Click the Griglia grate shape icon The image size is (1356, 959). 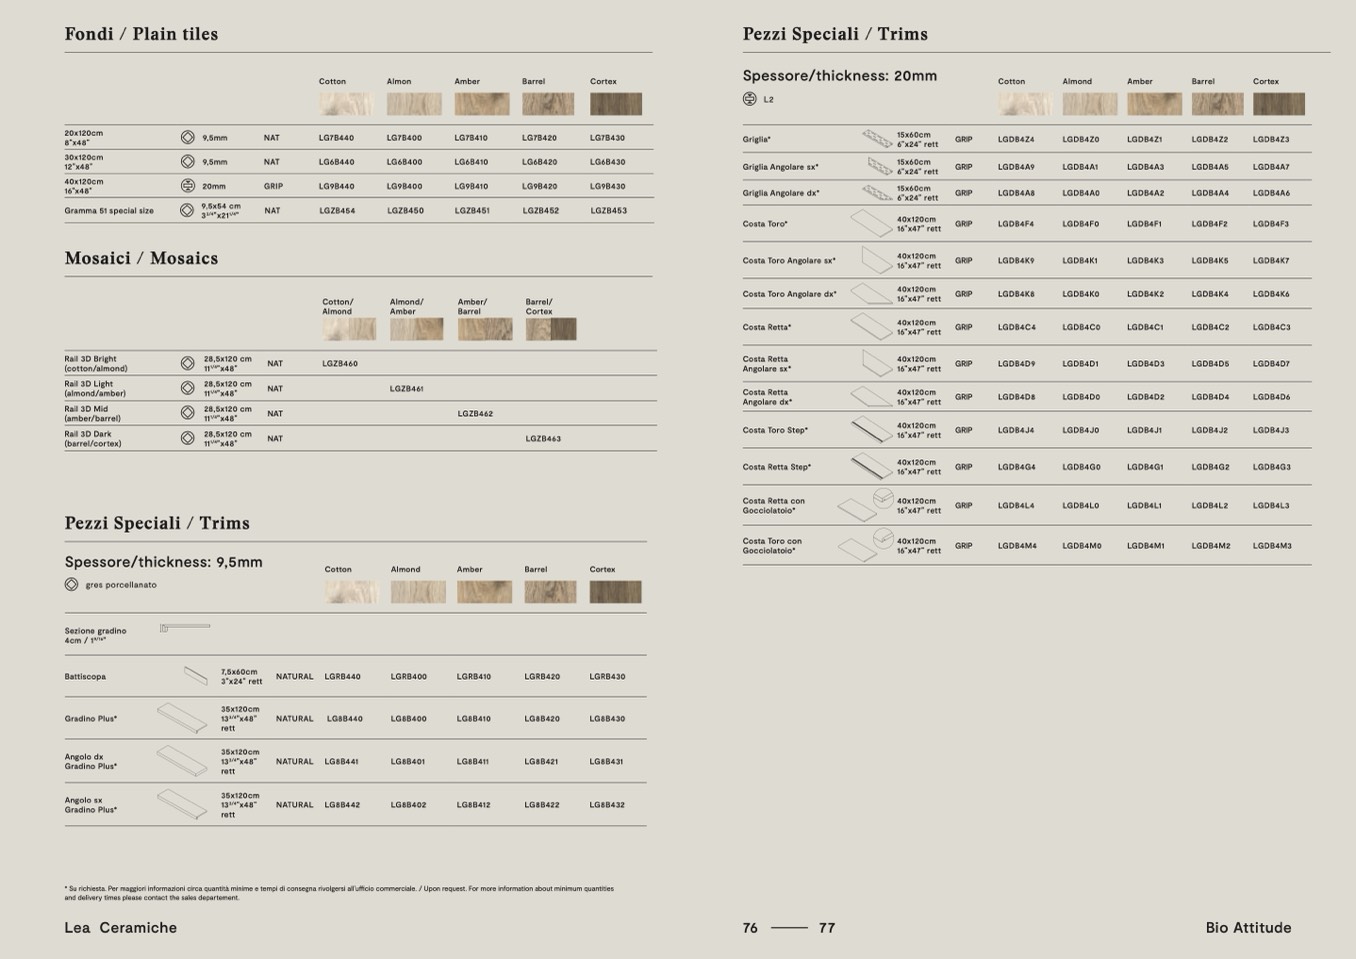[877, 139]
